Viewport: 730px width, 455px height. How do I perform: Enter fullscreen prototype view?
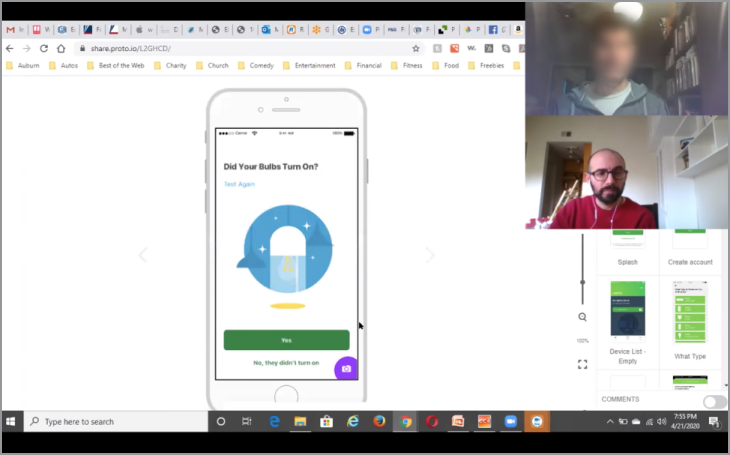coord(582,364)
